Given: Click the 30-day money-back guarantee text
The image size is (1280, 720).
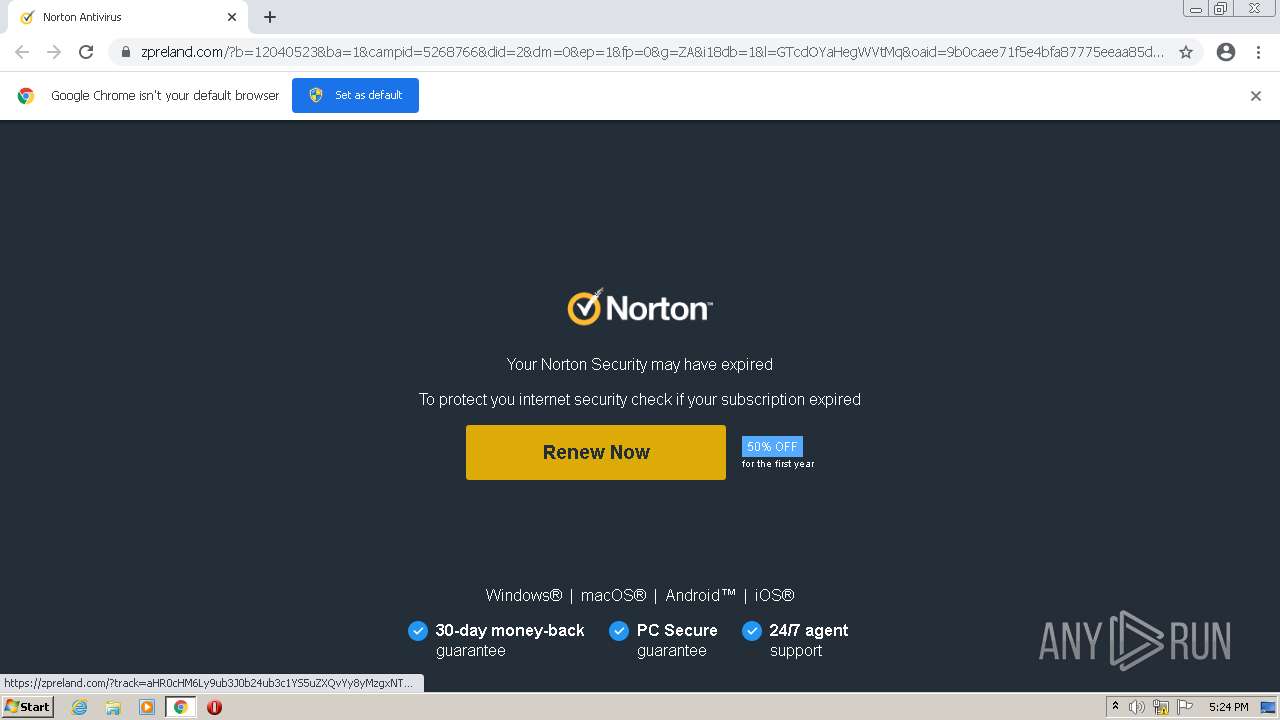Looking at the screenshot, I should pyautogui.click(x=510, y=640).
